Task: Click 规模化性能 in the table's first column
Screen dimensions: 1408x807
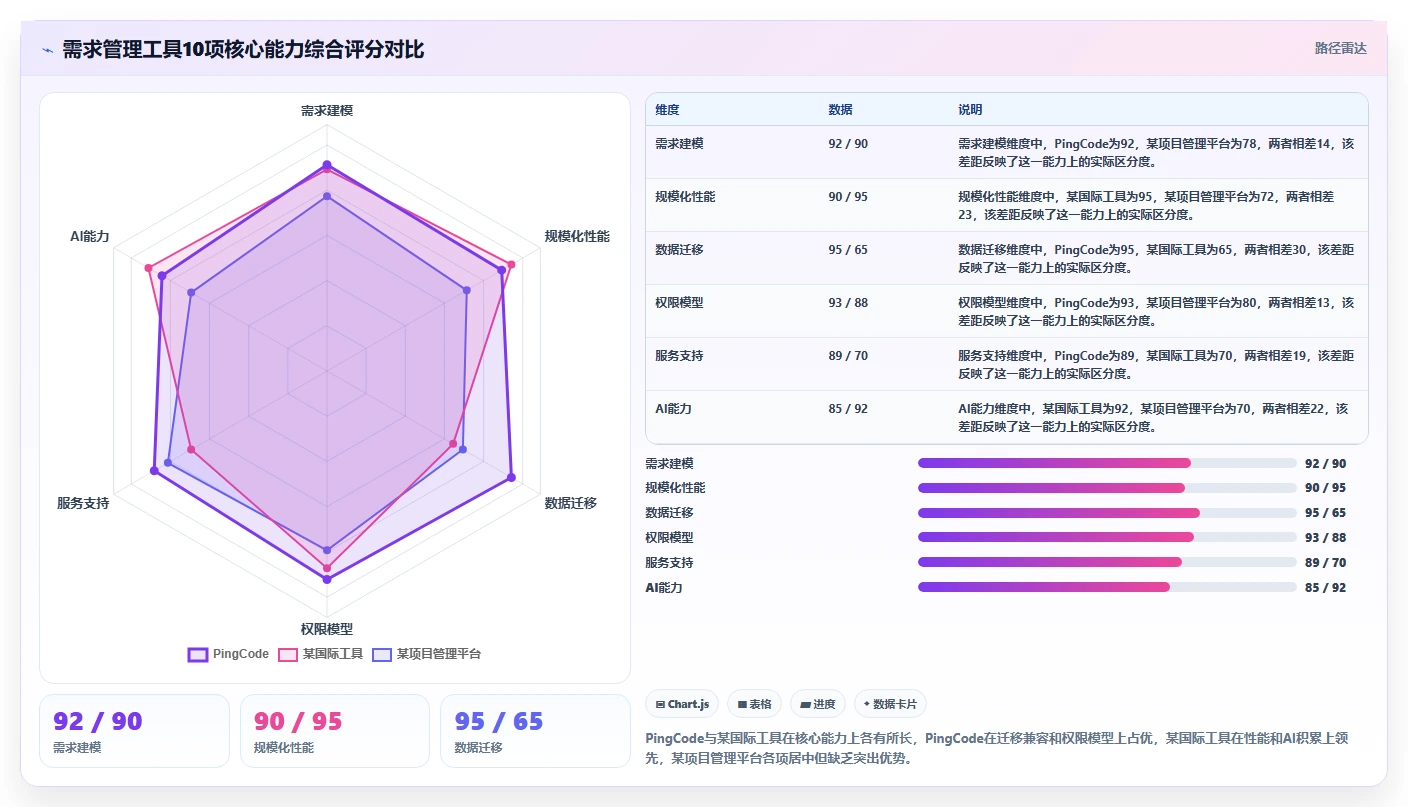Action: coord(685,197)
